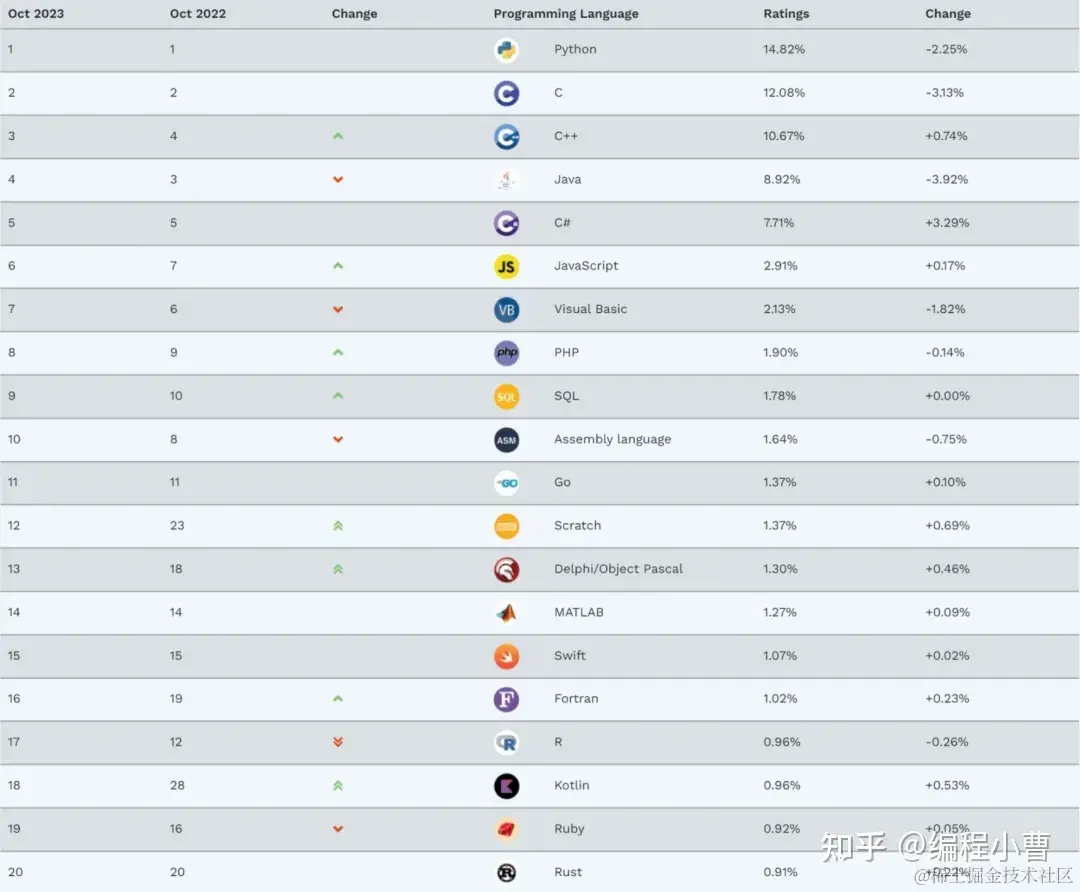Viewport: 1080px width, 892px height.
Task: Click double green arrow in Scratch row
Action: click(338, 526)
